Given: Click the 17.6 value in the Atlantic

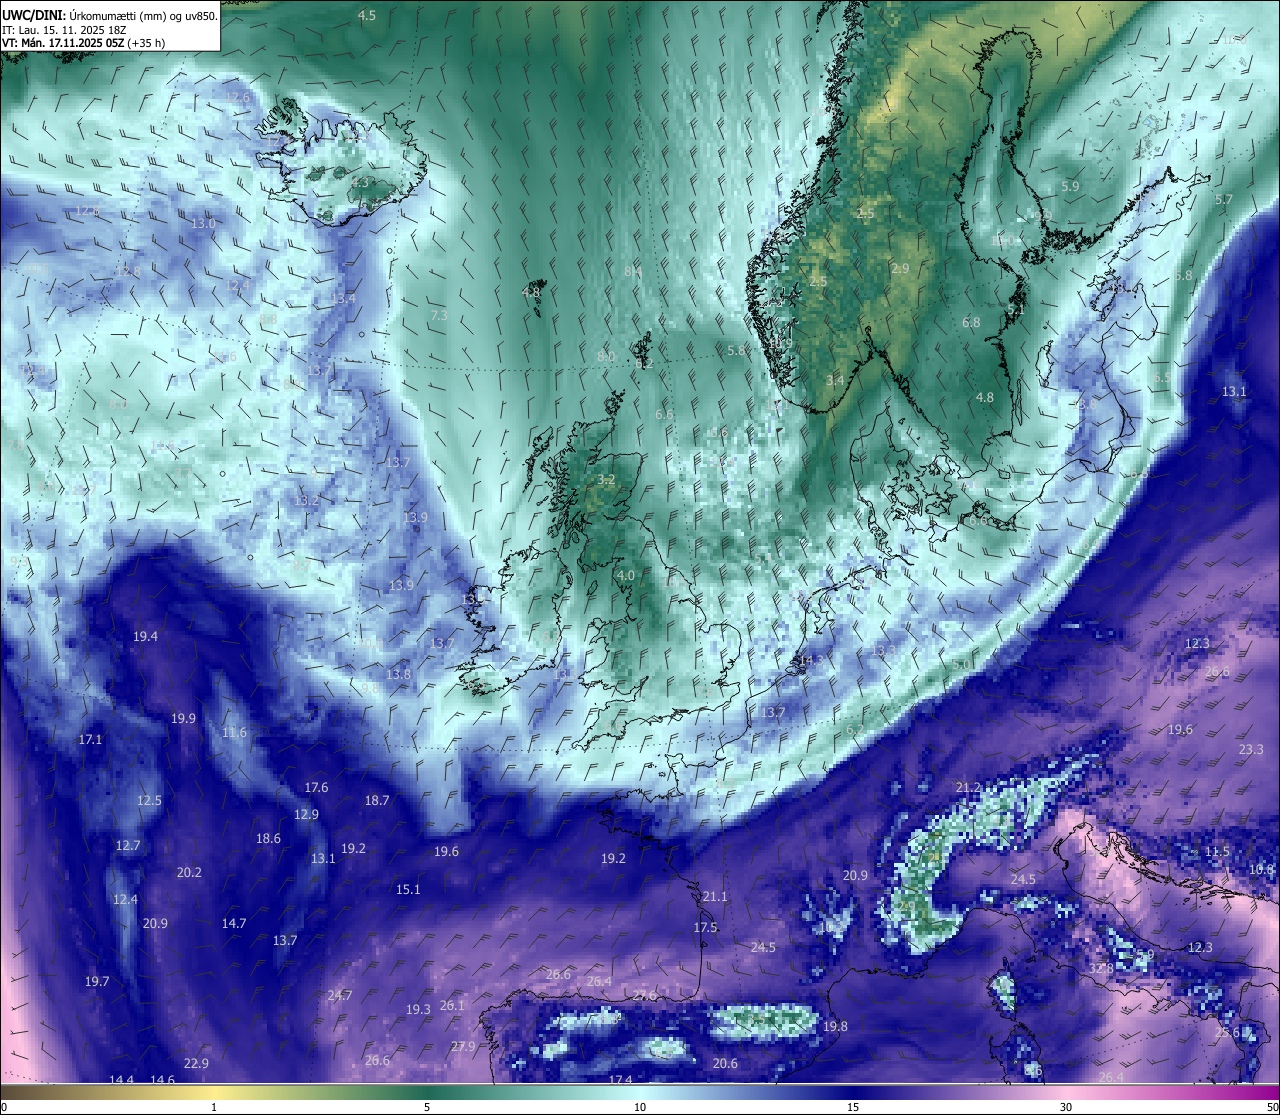Looking at the screenshot, I should (x=316, y=787).
